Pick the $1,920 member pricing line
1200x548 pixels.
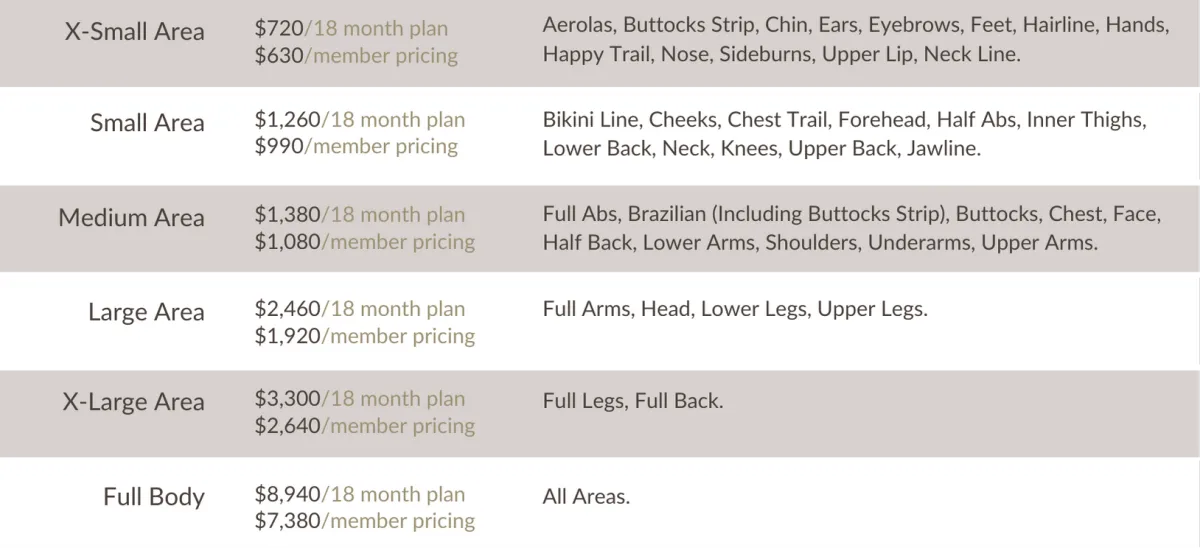[365, 336]
